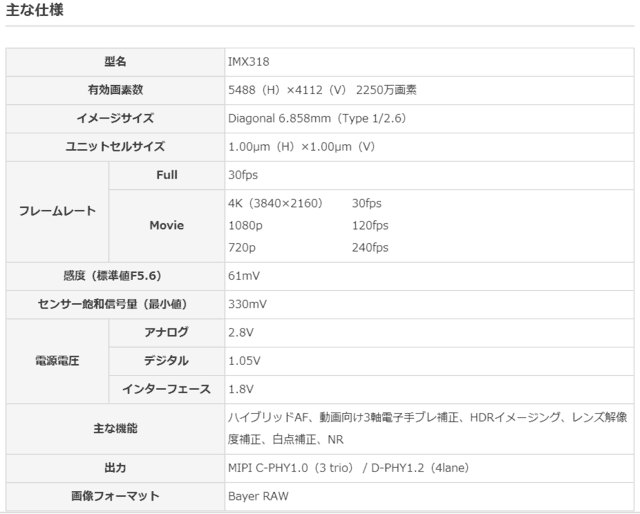Select the アナログ voltage sub-header

pos(166,332)
